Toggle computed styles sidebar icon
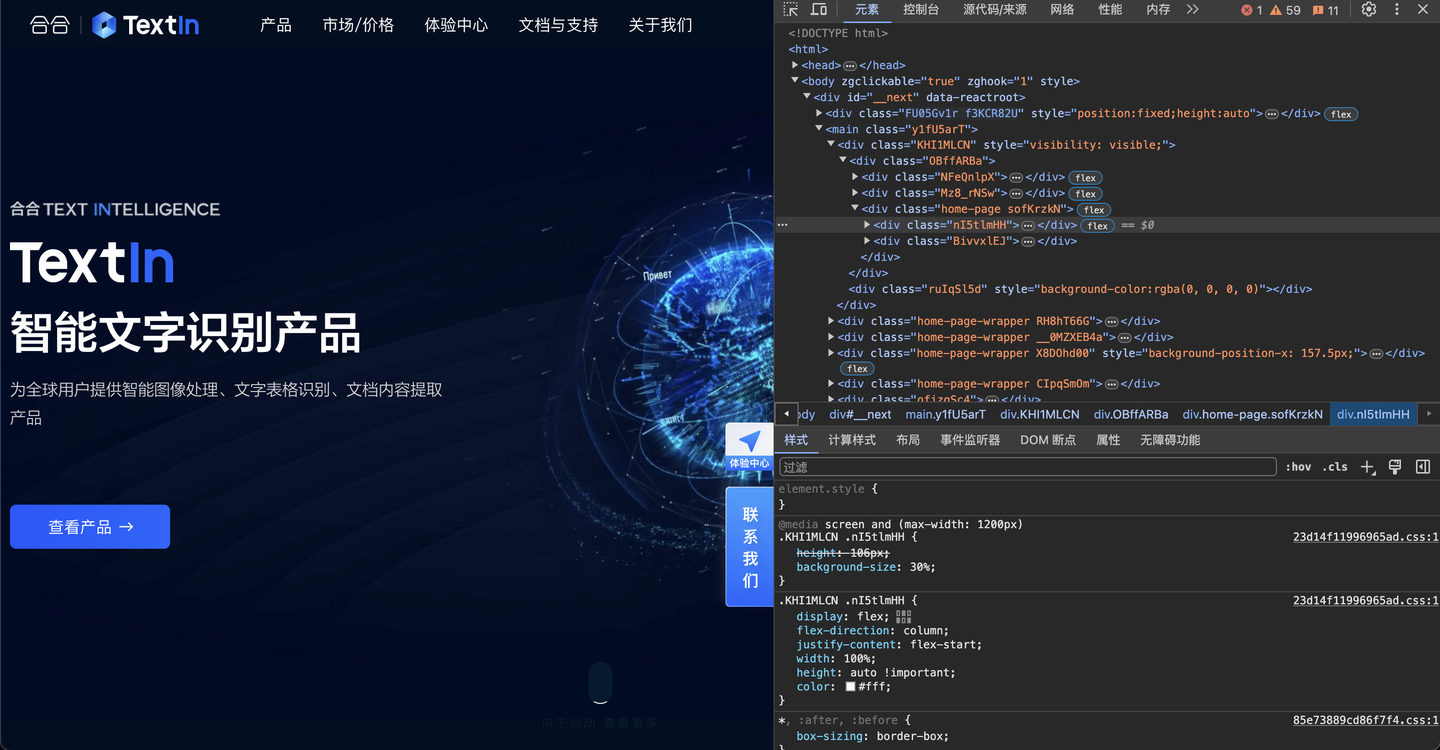The height and width of the screenshot is (750, 1440). pos(1423,467)
